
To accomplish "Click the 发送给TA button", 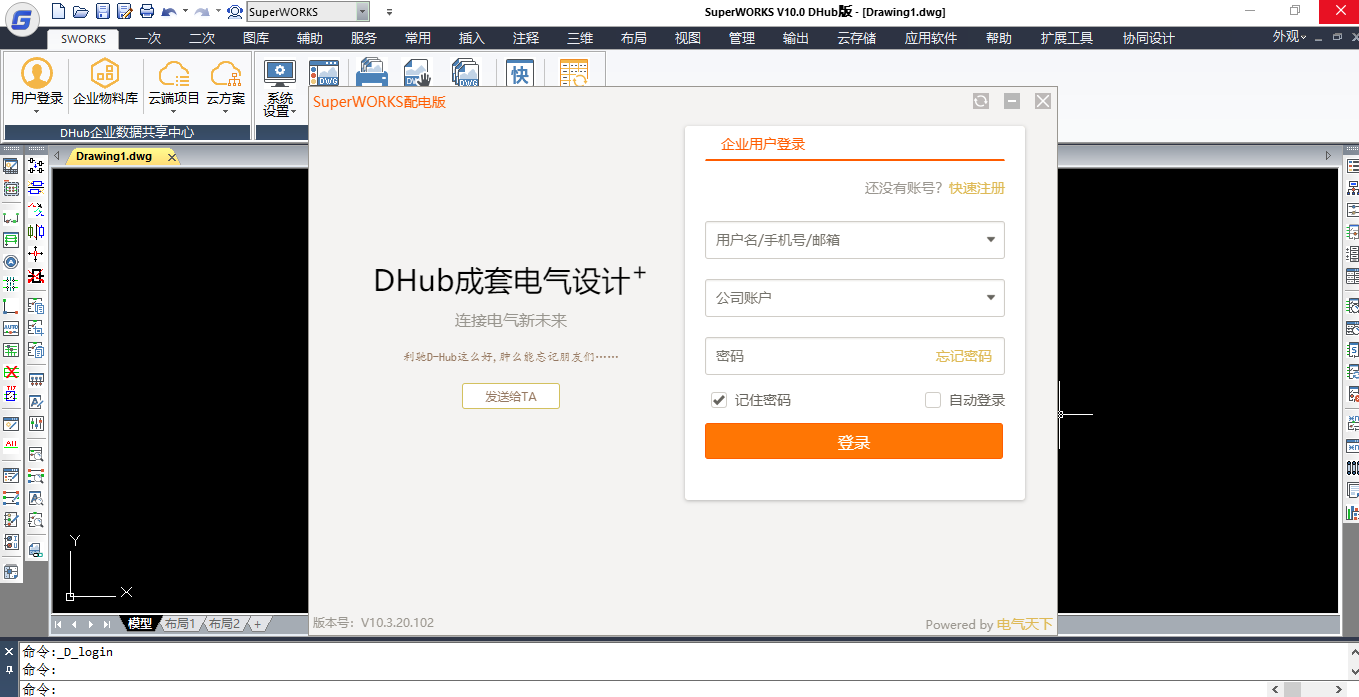I will click(511, 396).
